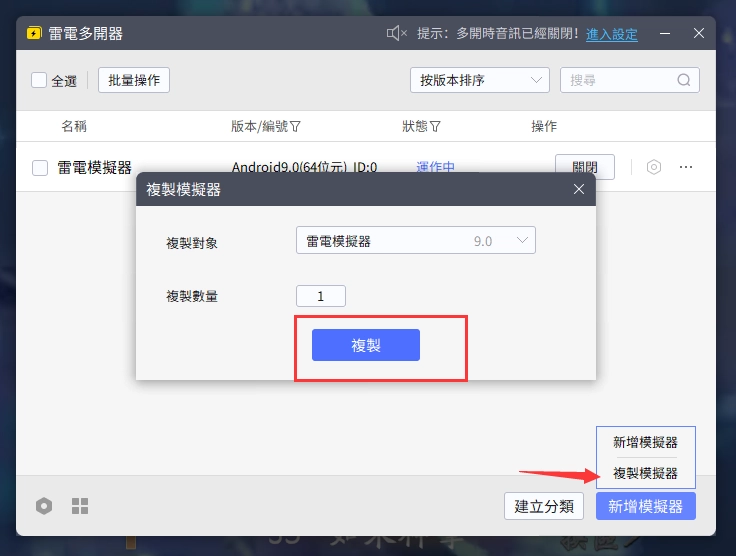Click the yellow LDMultiPlayer logo icon
Viewport: 736px width, 556px height.
pyautogui.click(x=34, y=34)
